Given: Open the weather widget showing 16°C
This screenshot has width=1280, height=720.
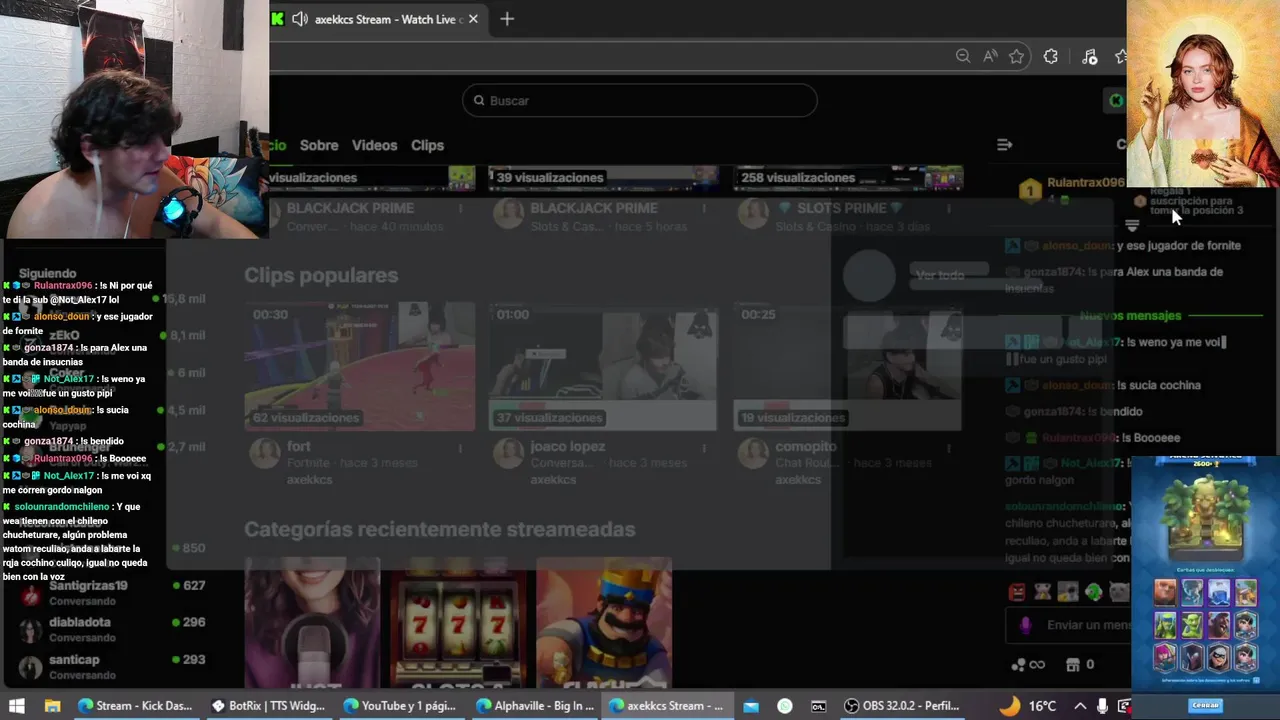Looking at the screenshot, I should [1027, 705].
